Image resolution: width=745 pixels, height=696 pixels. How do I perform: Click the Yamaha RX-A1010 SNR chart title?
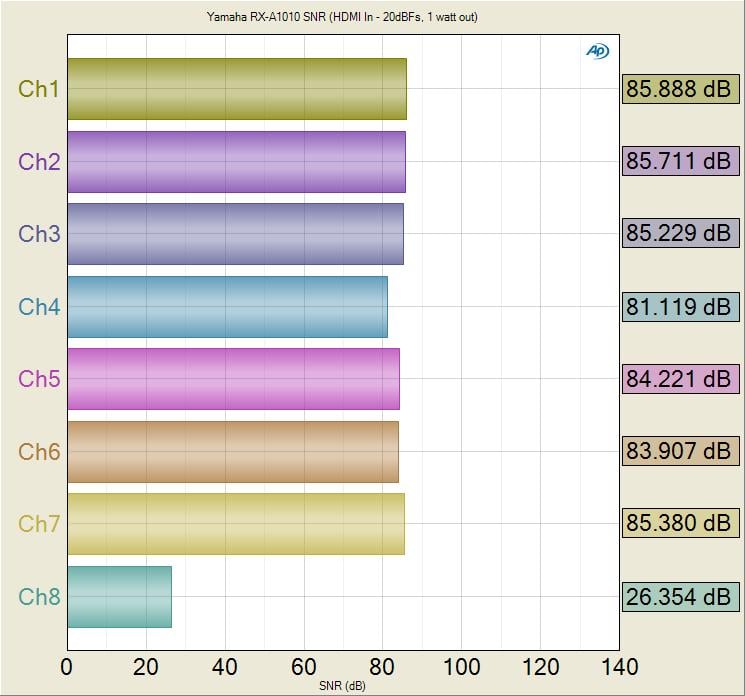[342, 17]
